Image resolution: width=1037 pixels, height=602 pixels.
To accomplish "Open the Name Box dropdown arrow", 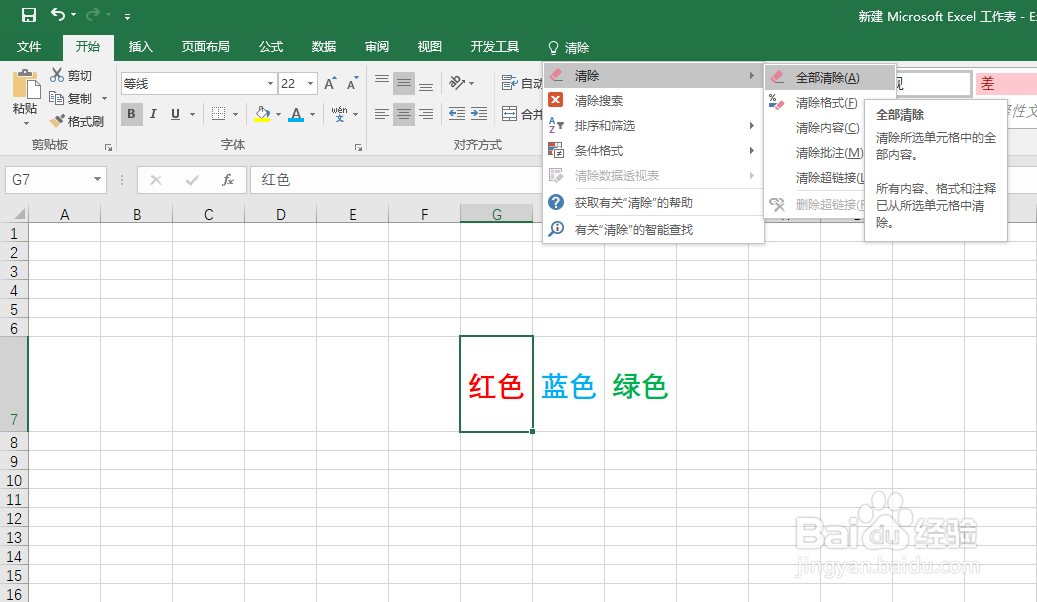I will point(97,179).
